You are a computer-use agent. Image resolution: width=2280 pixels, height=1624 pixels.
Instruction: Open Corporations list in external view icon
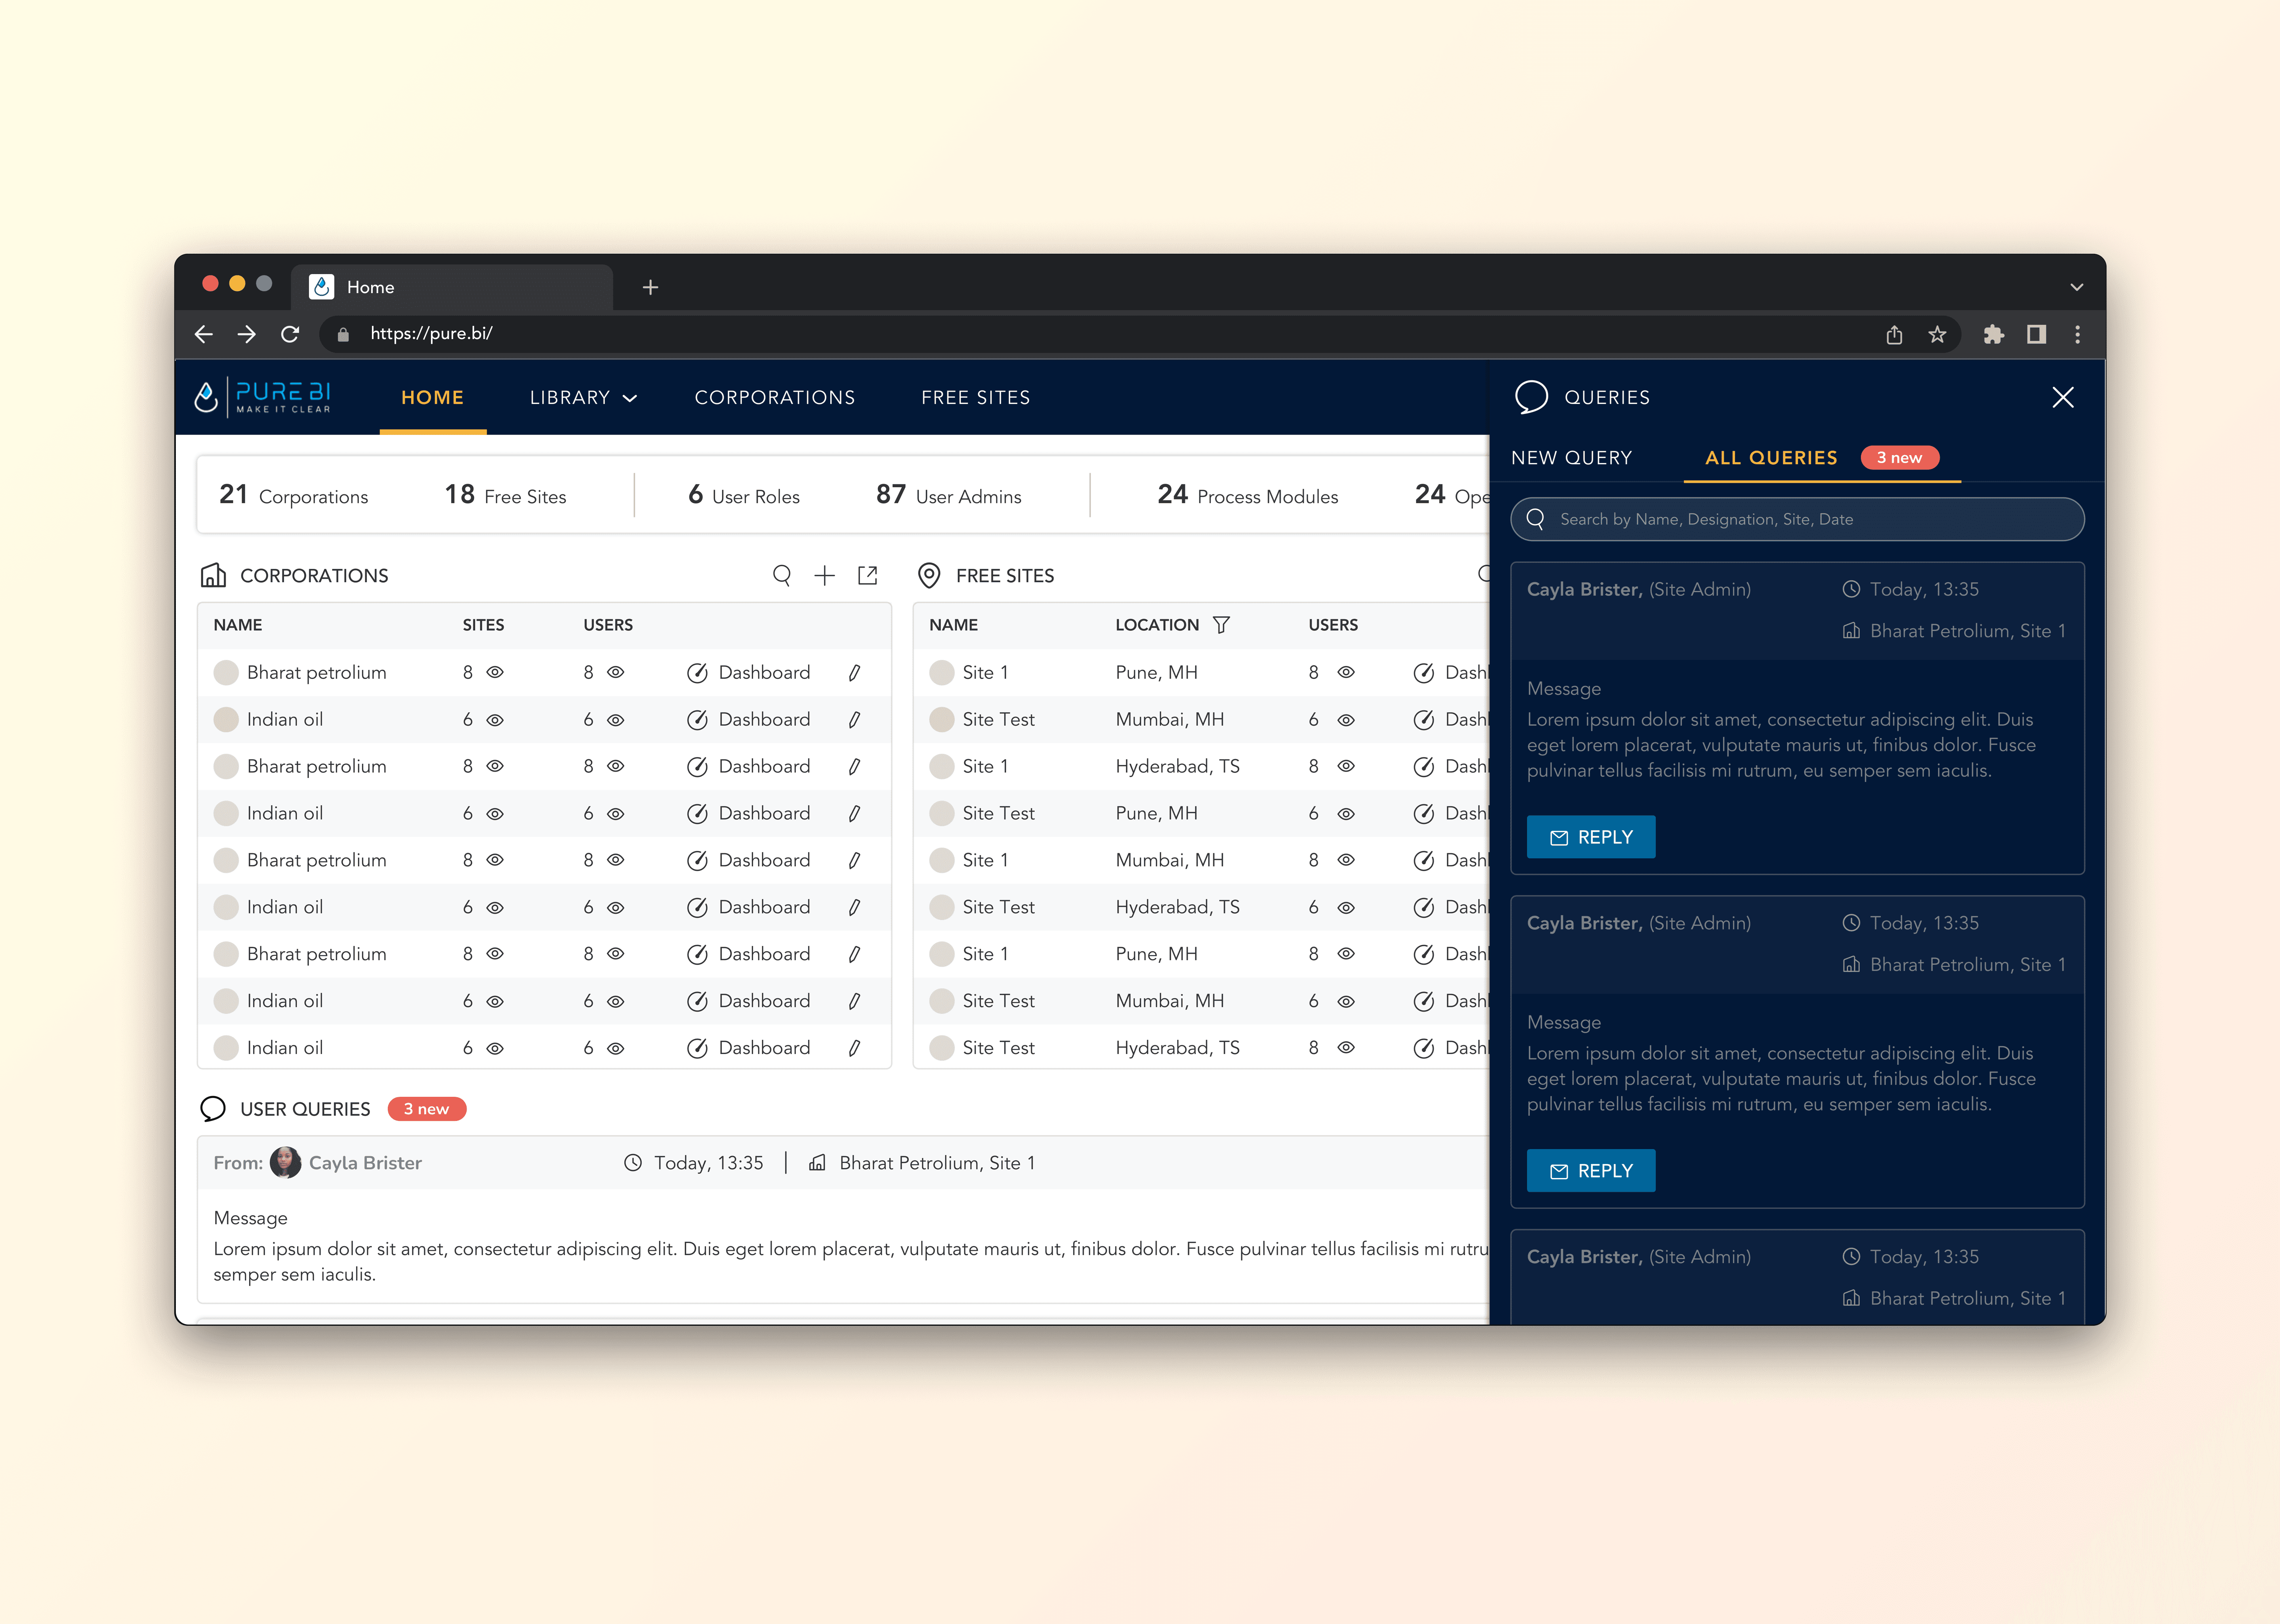[x=867, y=575]
